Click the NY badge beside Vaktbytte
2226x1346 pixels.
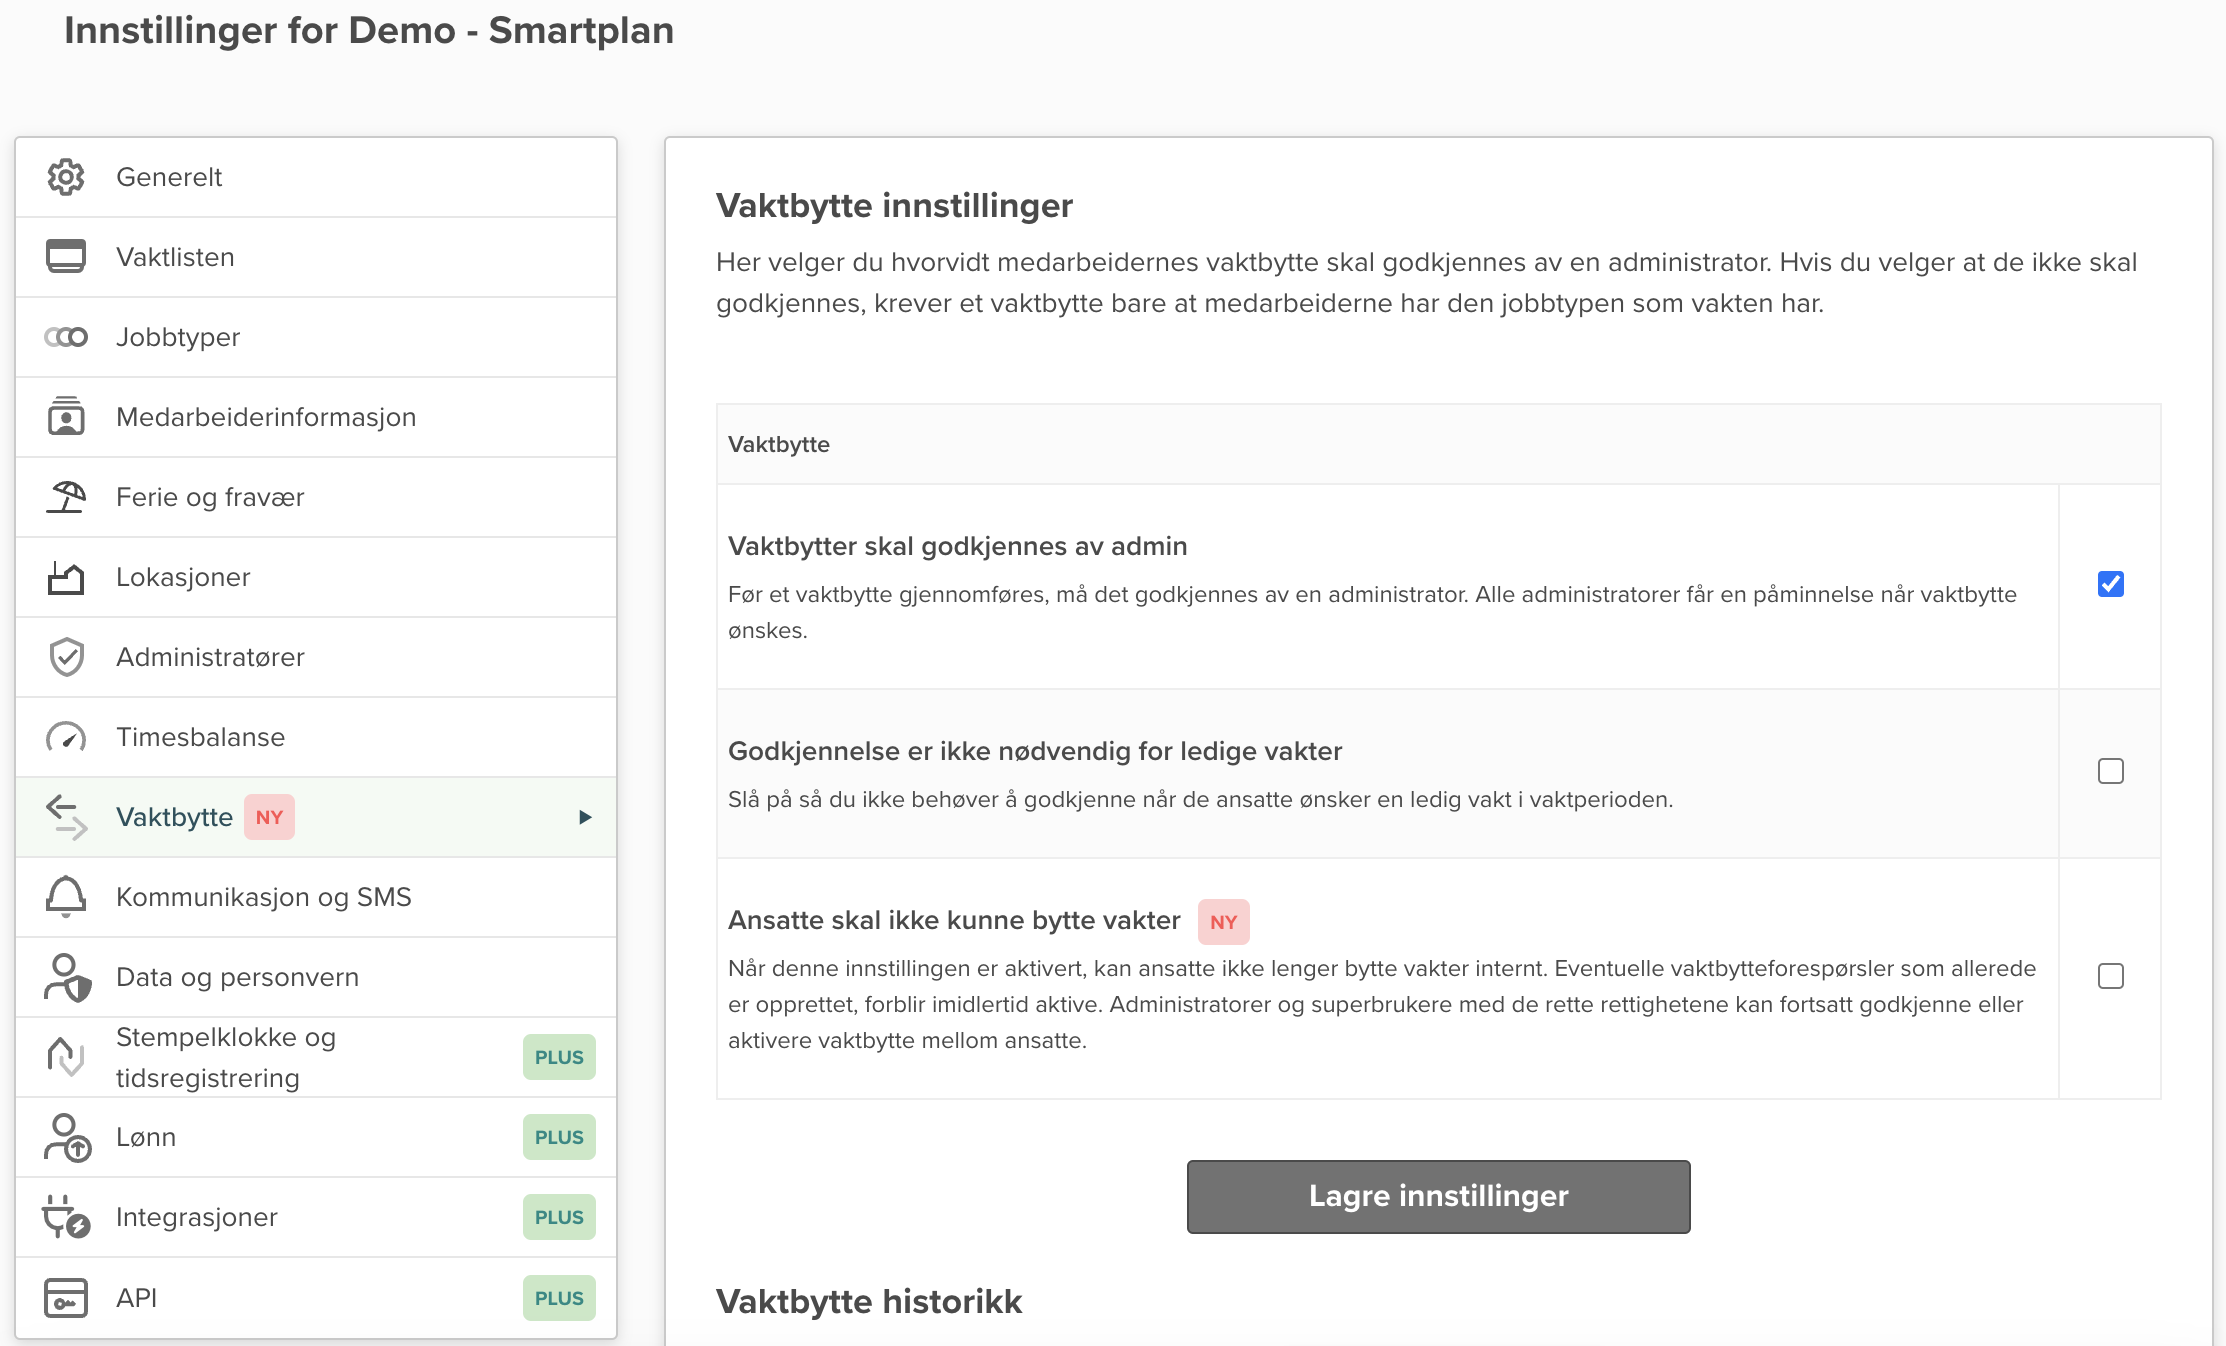268,817
